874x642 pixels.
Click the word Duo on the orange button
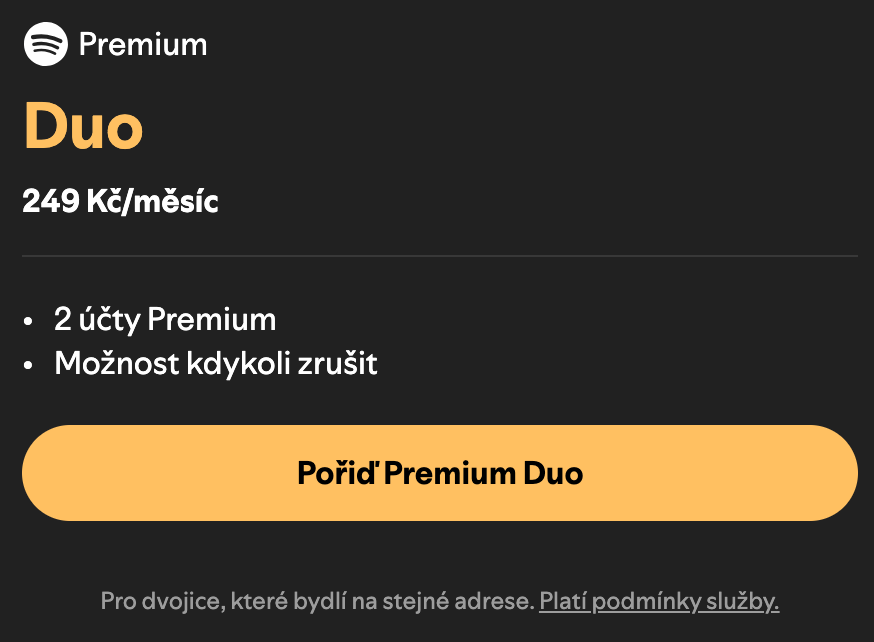pyautogui.click(x=553, y=473)
